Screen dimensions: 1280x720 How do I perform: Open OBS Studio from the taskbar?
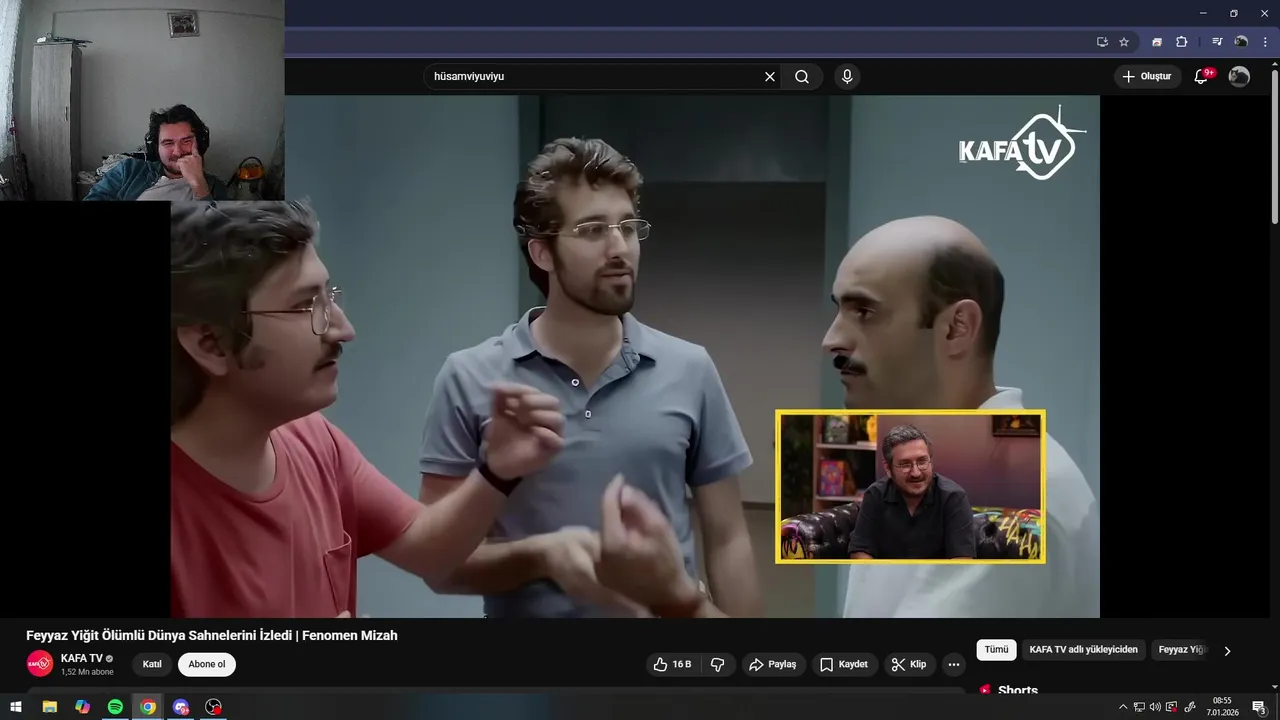[x=213, y=707]
